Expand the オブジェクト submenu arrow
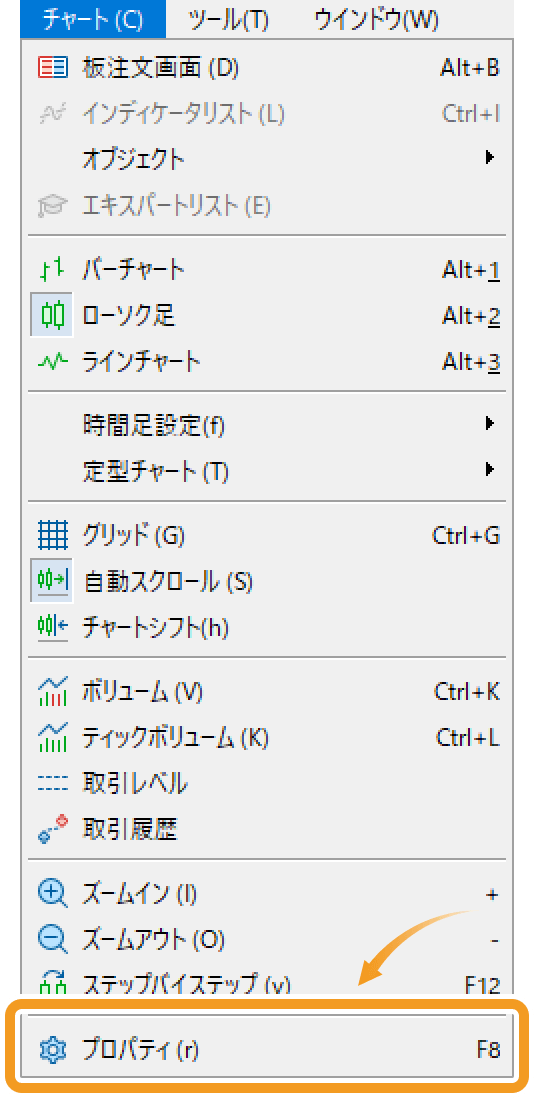This screenshot has height=1098, width=534. click(490, 158)
